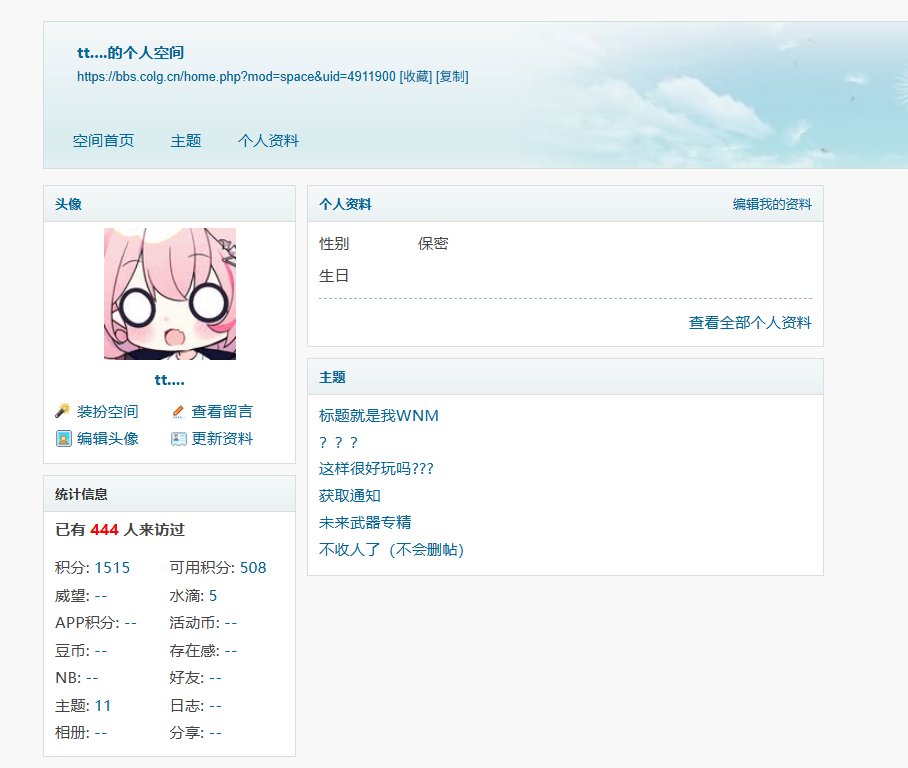Click the 主题 count 11

(102, 705)
